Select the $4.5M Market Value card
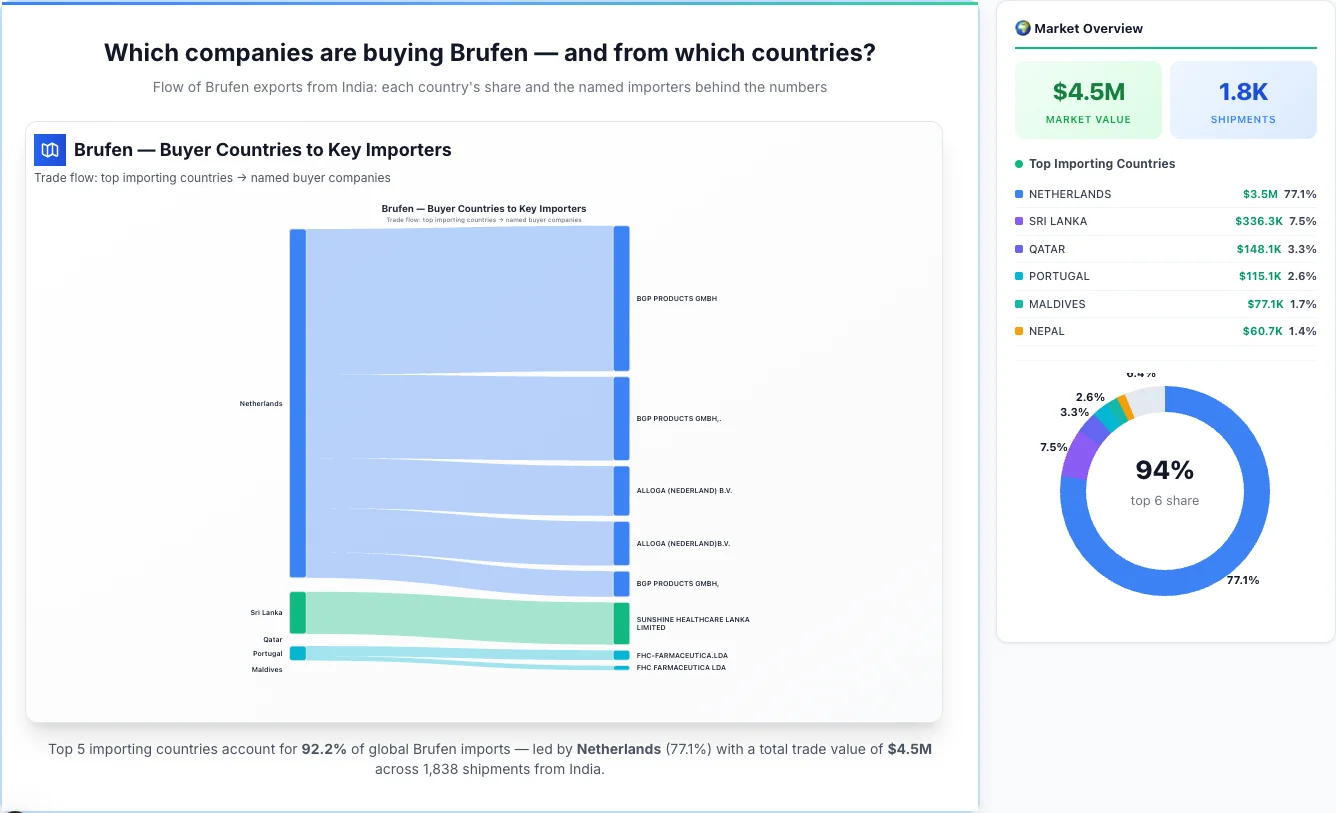This screenshot has height=813, width=1336. point(1088,99)
